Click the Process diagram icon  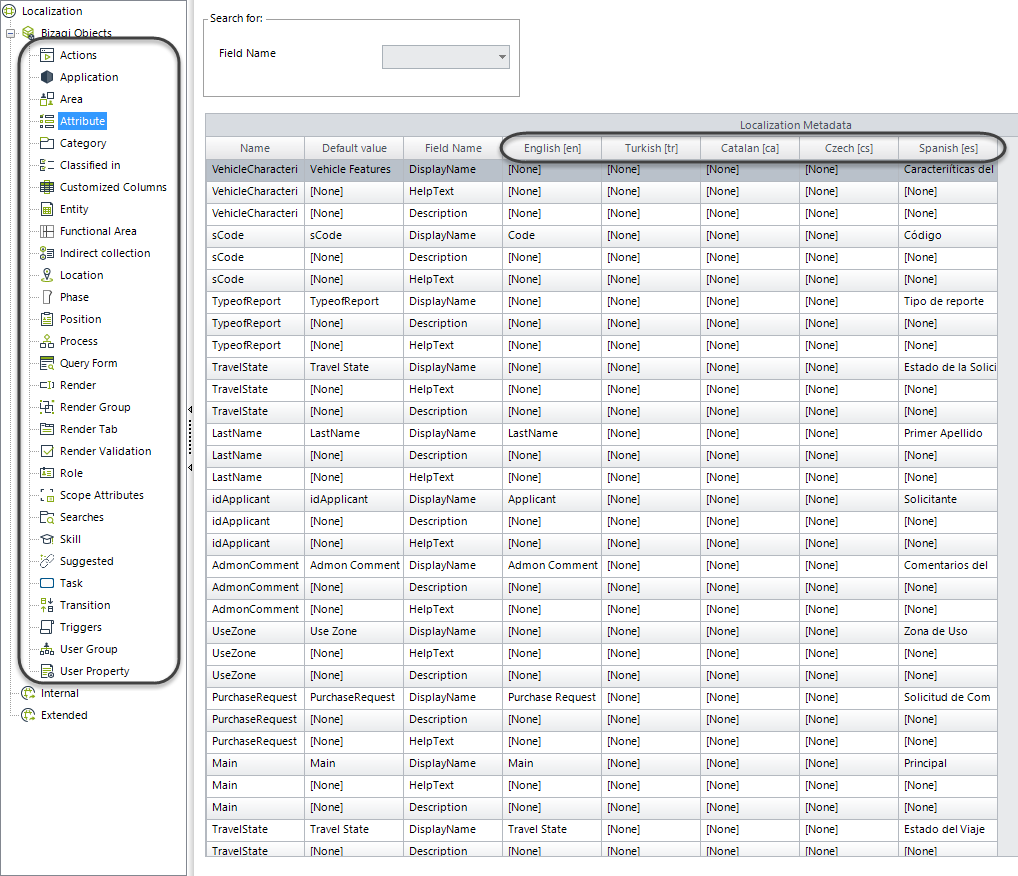click(x=47, y=342)
